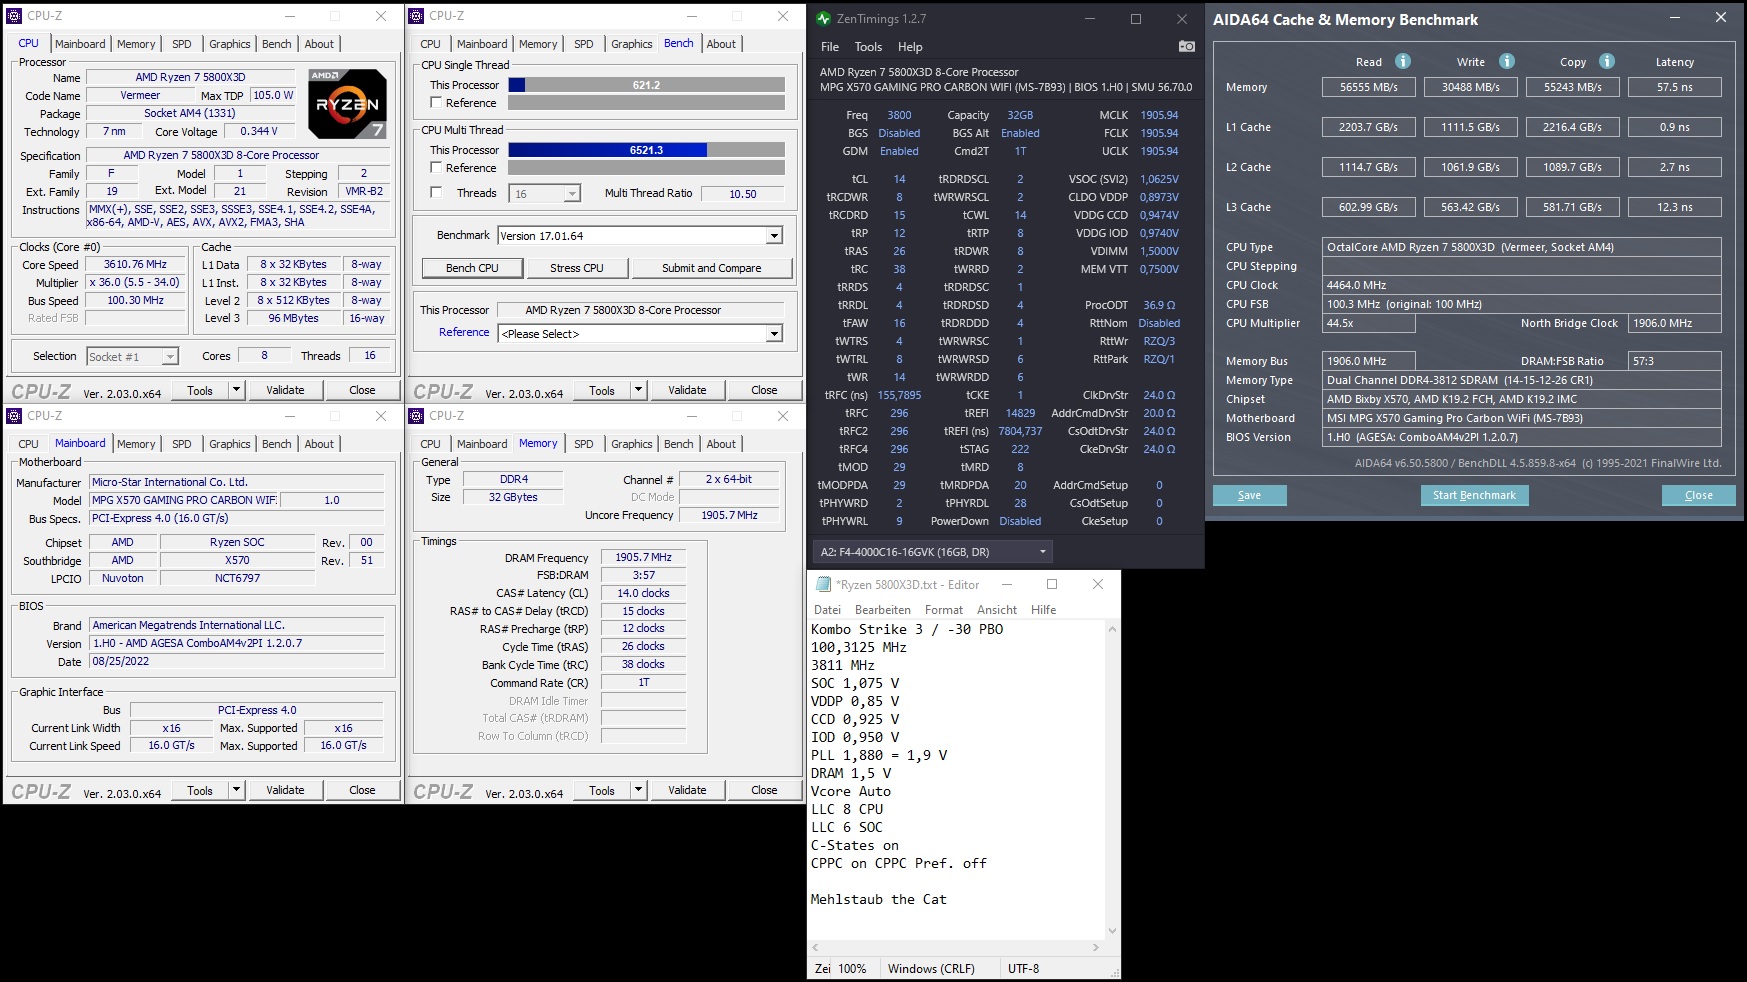Enable the Reference checkbox under CPU Single Thread
Image resolution: width=1747 pixels, height=982 pixels.
[436, 103]
